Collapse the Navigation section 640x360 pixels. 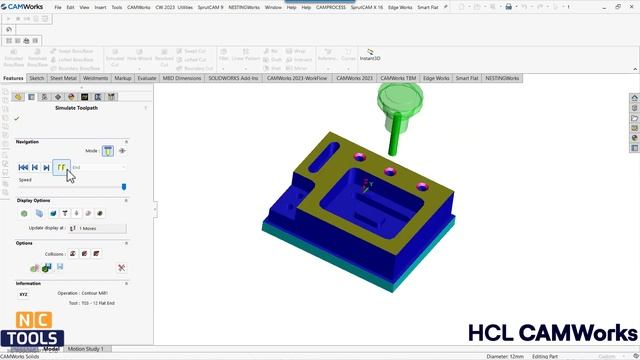(126, 142)
